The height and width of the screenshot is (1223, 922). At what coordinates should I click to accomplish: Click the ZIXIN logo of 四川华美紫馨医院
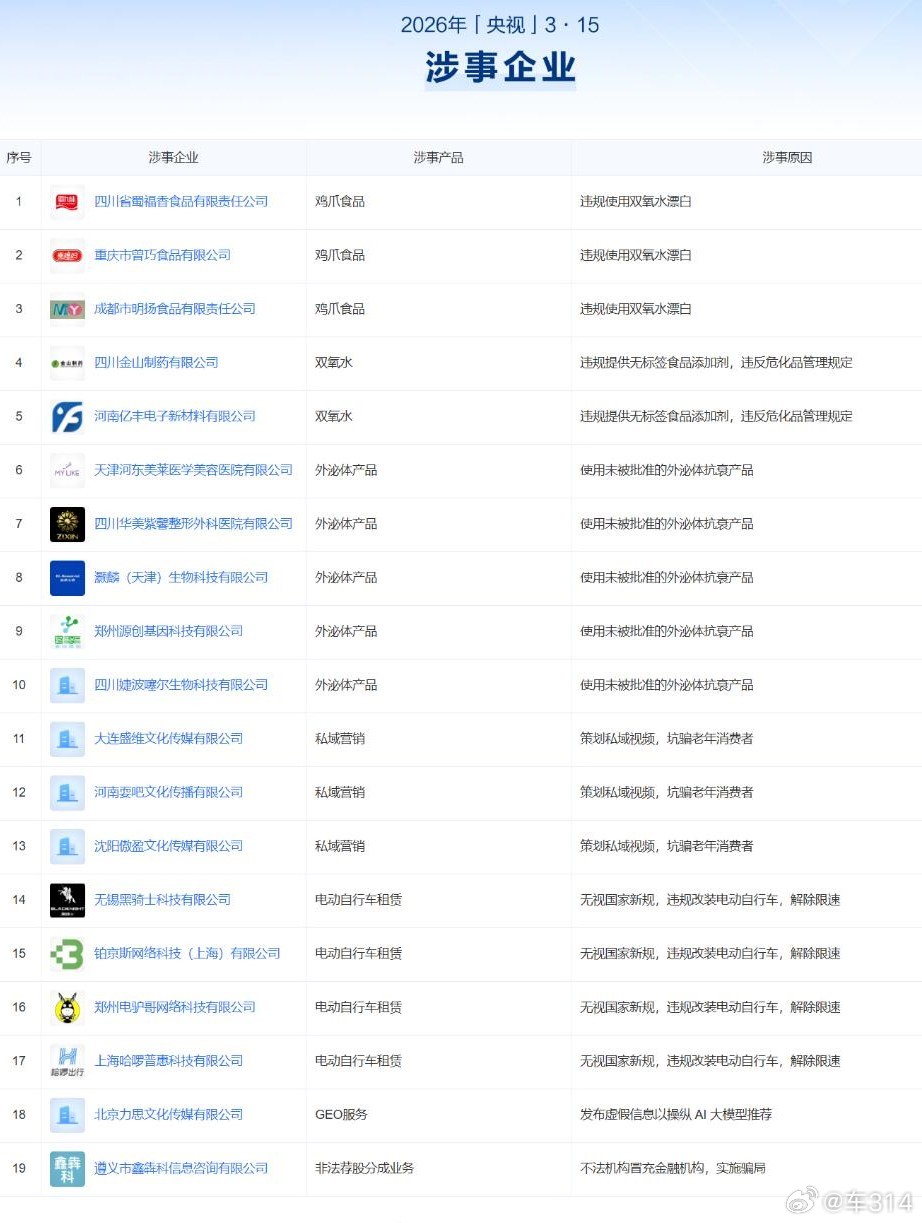point(67,524)
